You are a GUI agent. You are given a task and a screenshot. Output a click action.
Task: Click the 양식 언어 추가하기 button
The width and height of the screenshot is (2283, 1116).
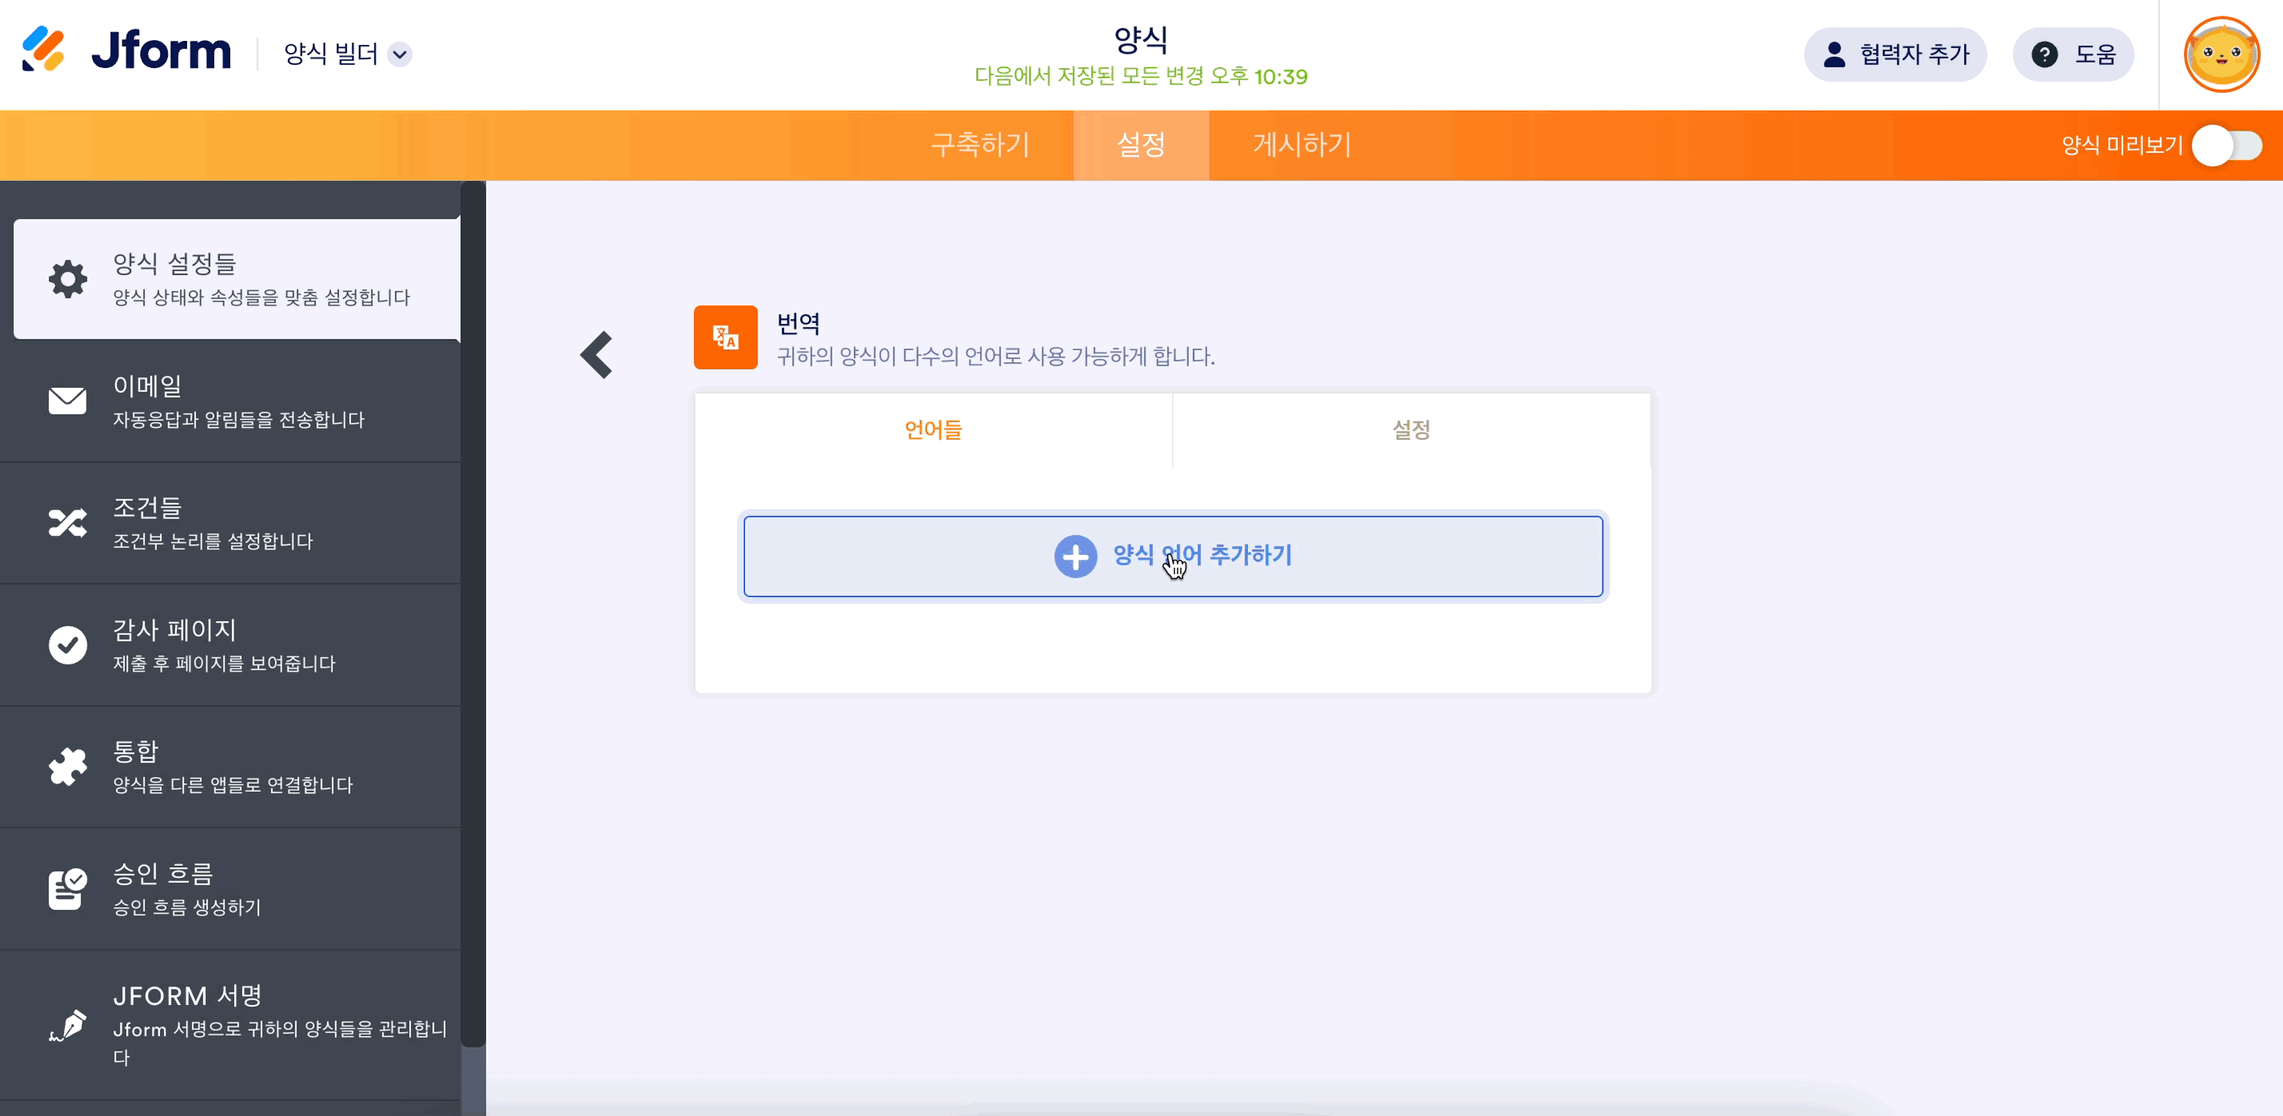1173,556
